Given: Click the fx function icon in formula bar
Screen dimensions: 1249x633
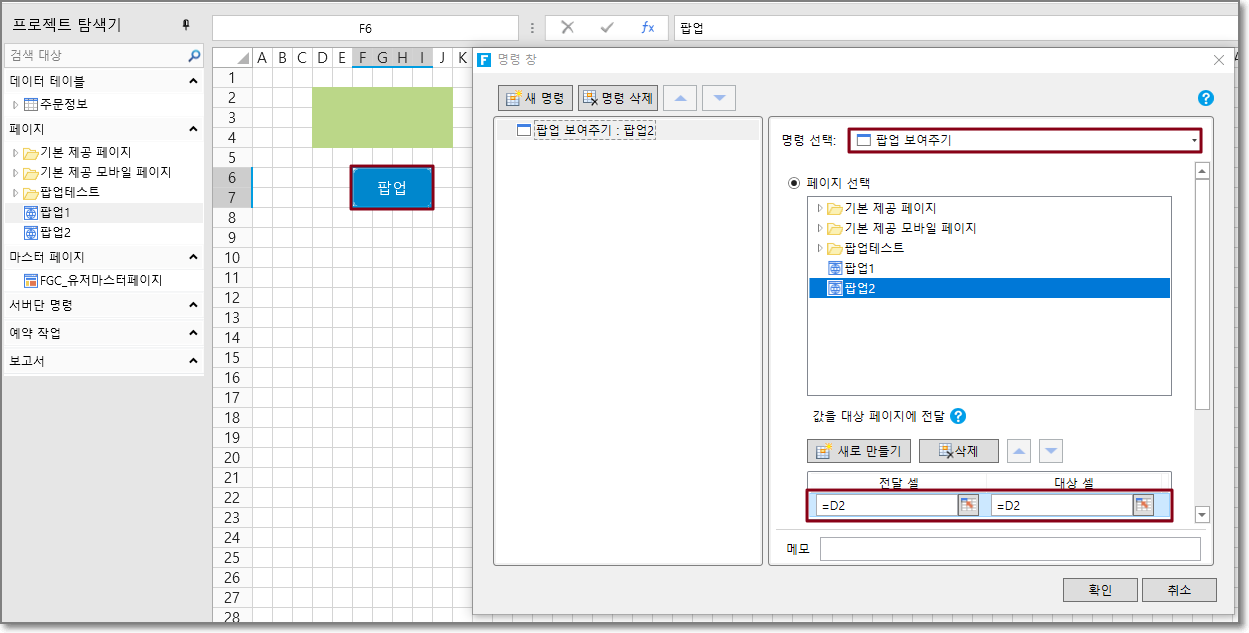Looking at the screenshot, I should pyautogui.click(x=647, y=28).
